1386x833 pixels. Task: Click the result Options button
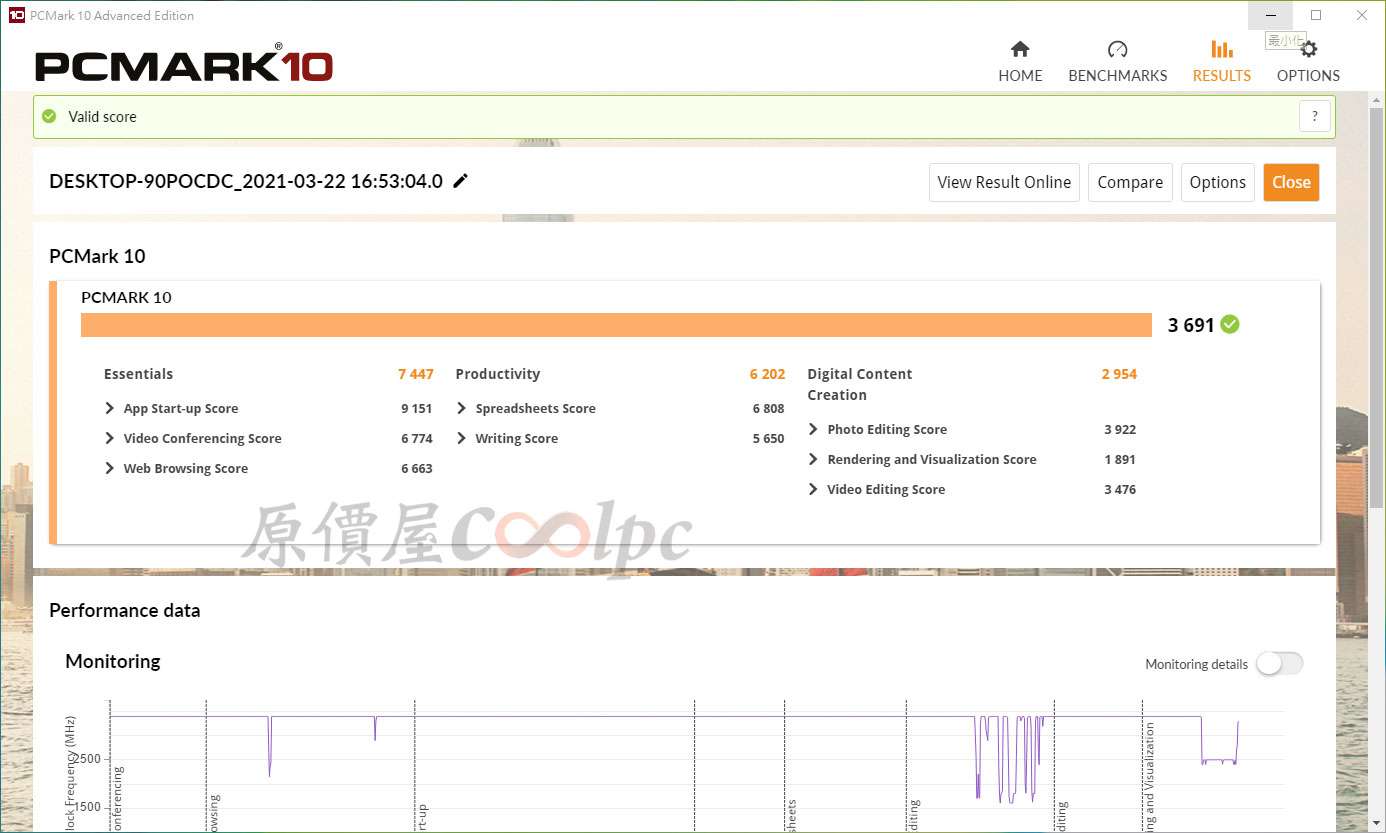1217,182
